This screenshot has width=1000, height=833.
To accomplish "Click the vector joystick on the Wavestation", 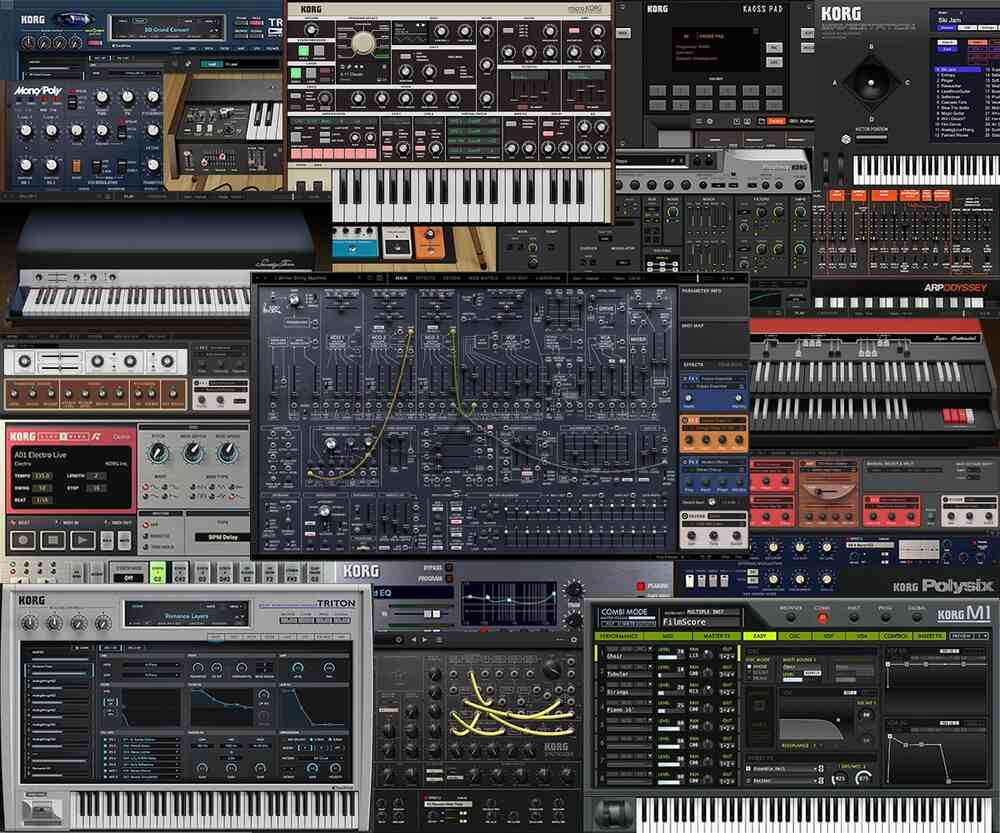I will pyautogui.click(x=872, y=82).
